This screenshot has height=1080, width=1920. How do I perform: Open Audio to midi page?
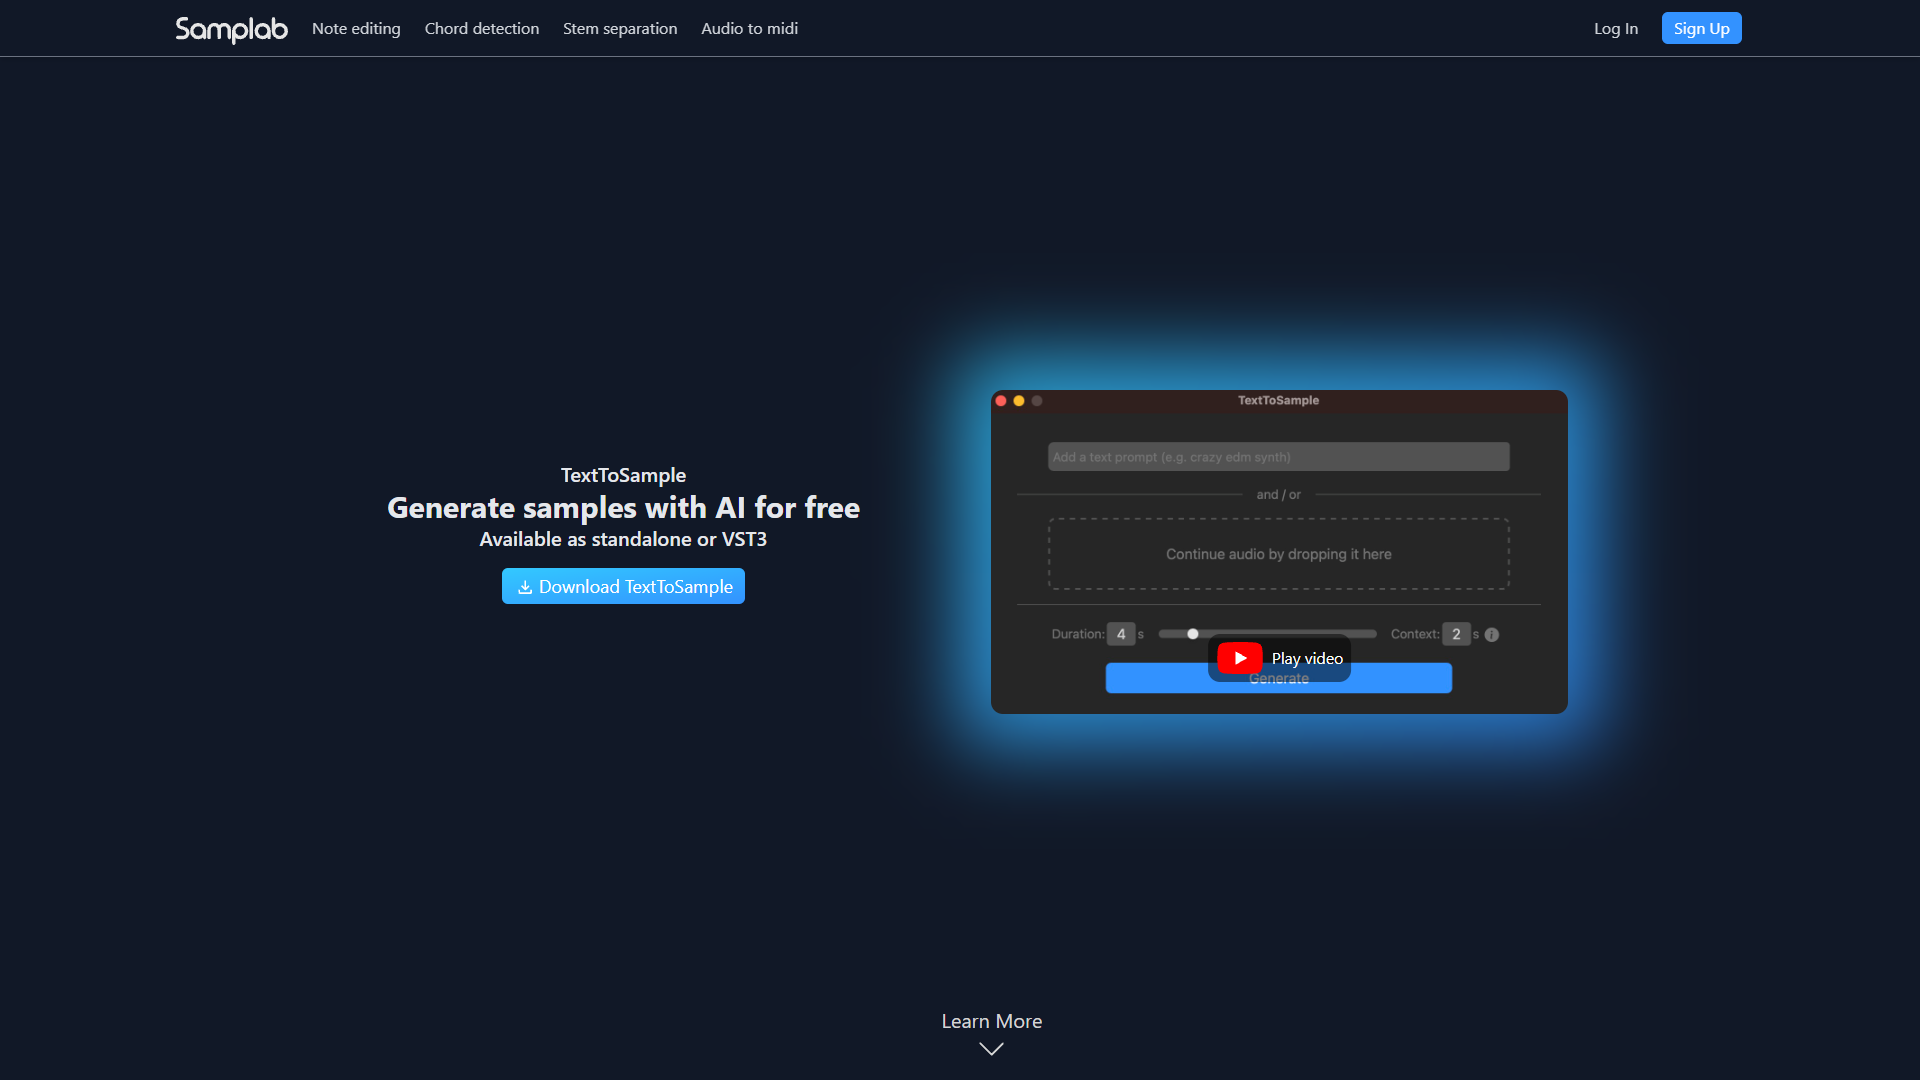tap(749, 29)
